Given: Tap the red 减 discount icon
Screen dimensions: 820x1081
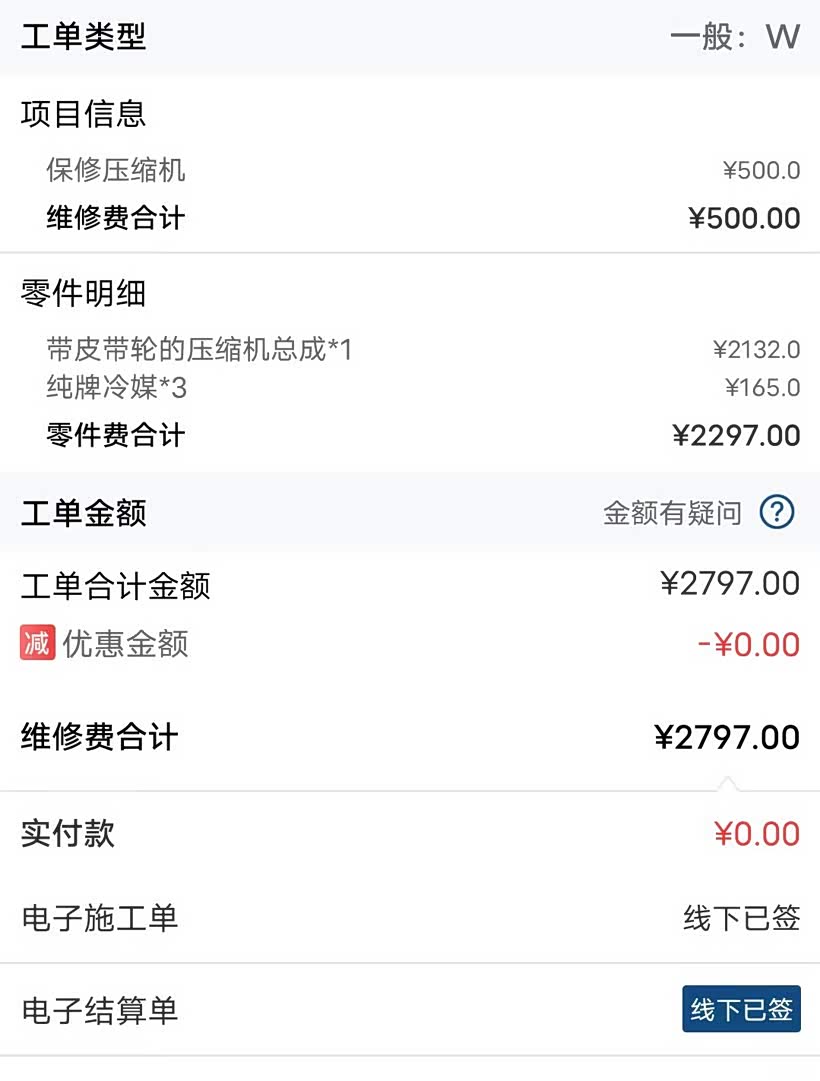Looking at the screenshot, I should pyautogui.click(x=37, y=643).
